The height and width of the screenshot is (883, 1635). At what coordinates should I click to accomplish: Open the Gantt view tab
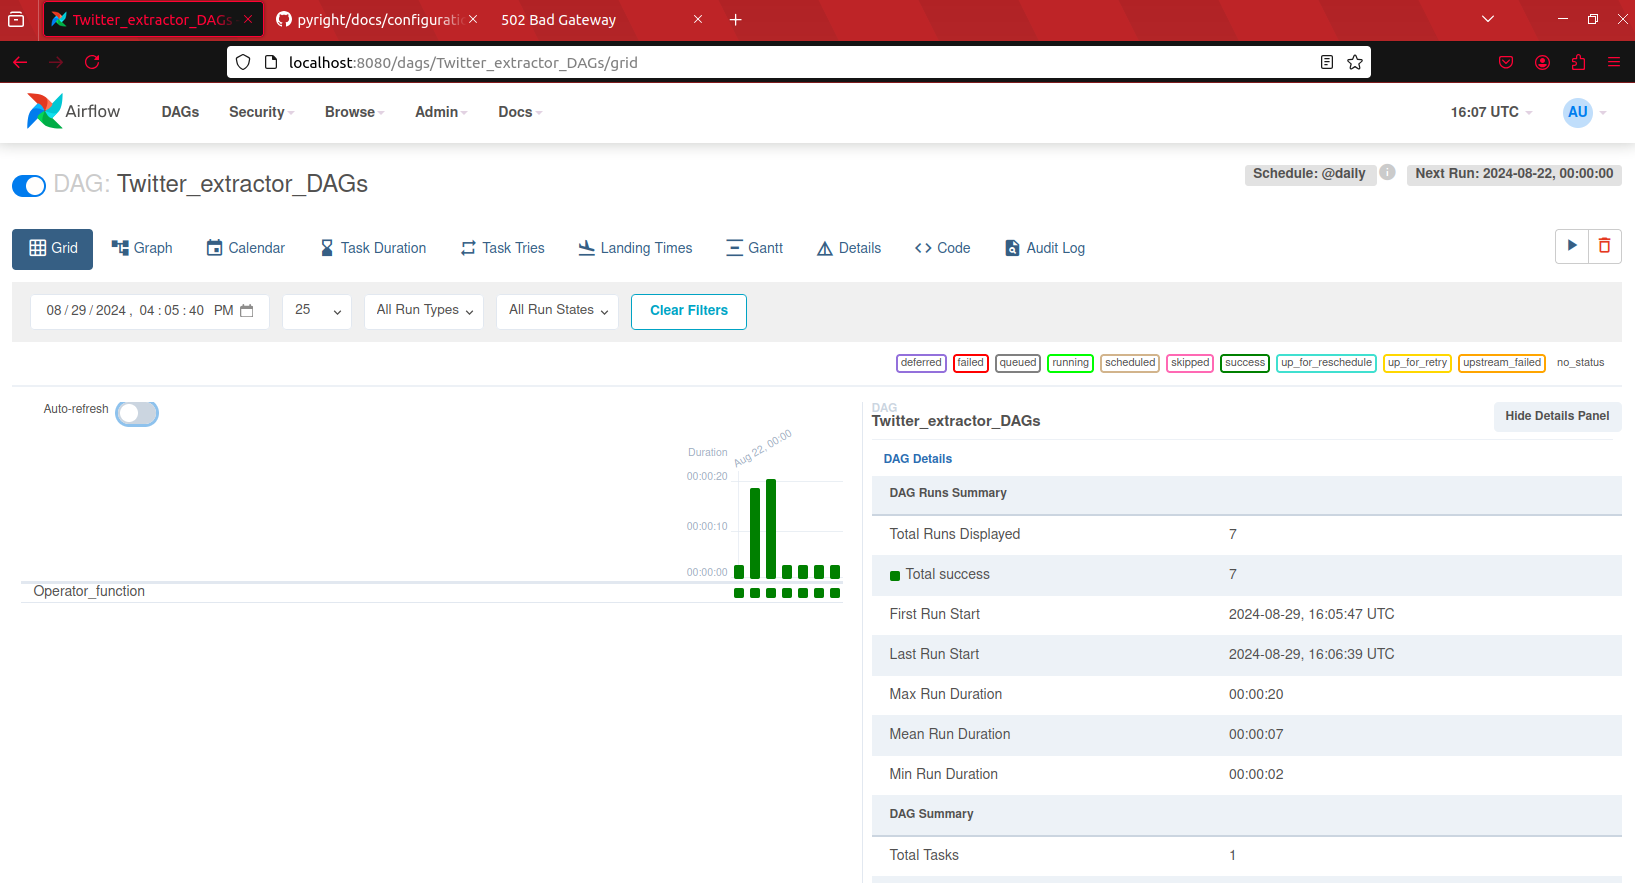755,248
